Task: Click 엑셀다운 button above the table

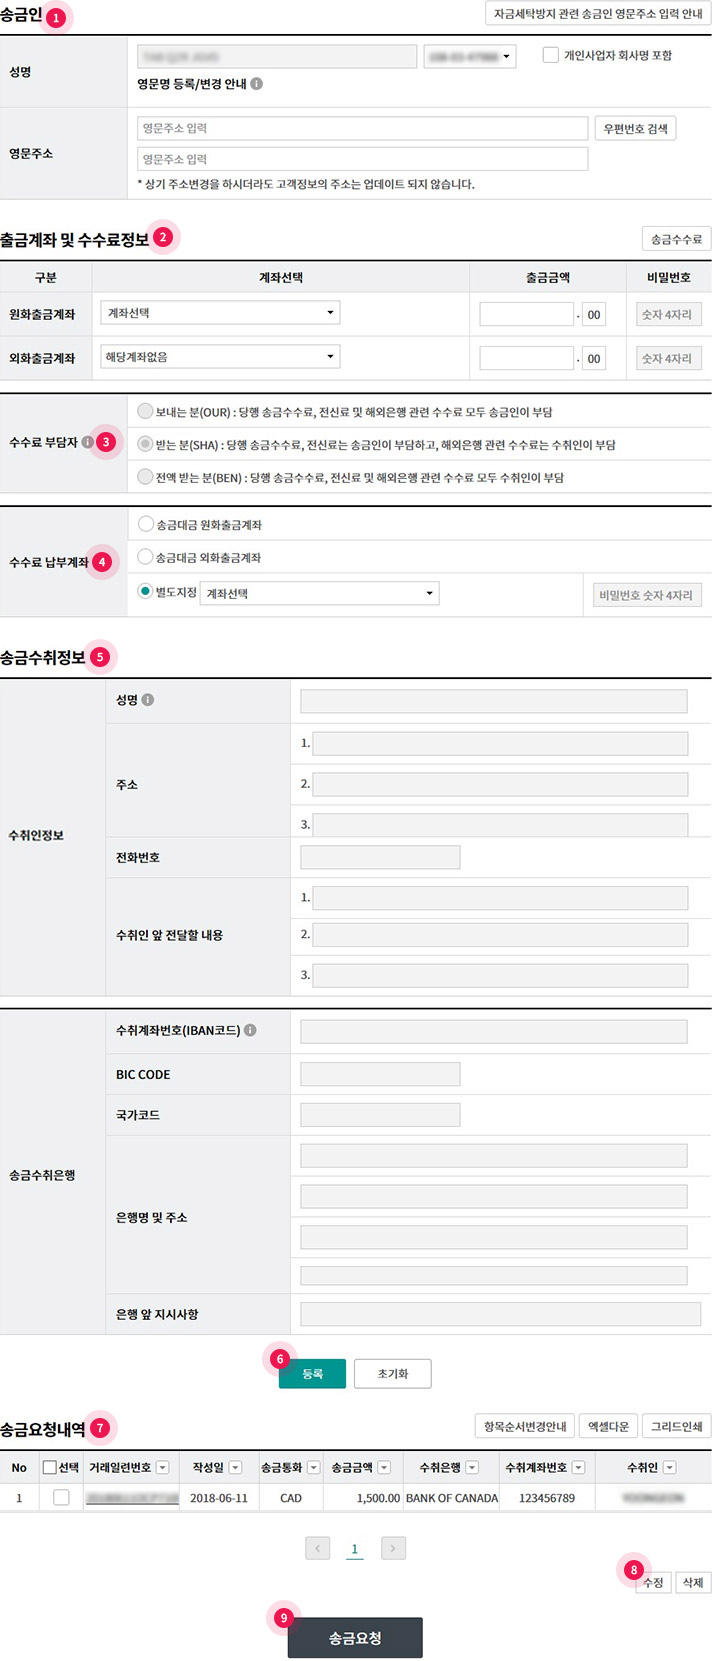Action: coord(607,1426)
